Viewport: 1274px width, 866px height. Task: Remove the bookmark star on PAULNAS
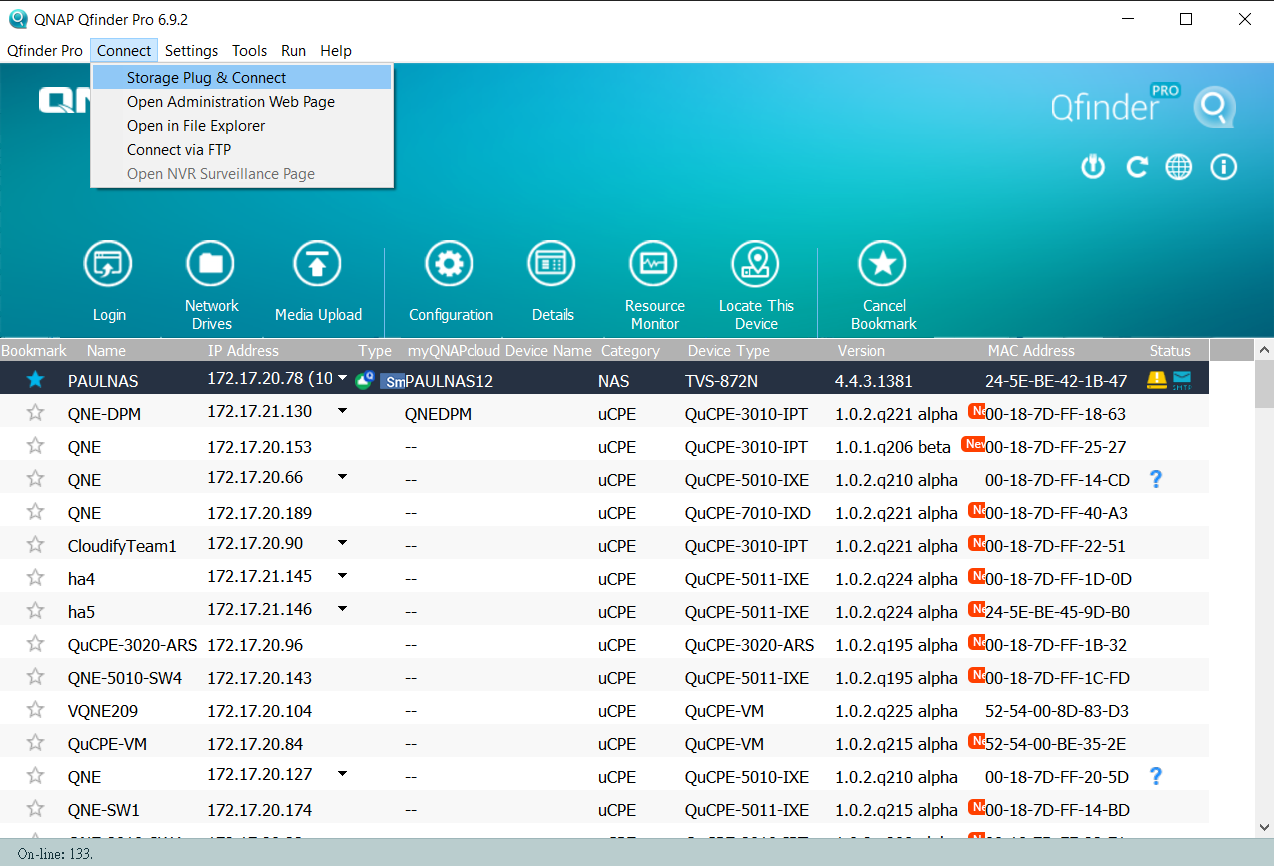35,380
